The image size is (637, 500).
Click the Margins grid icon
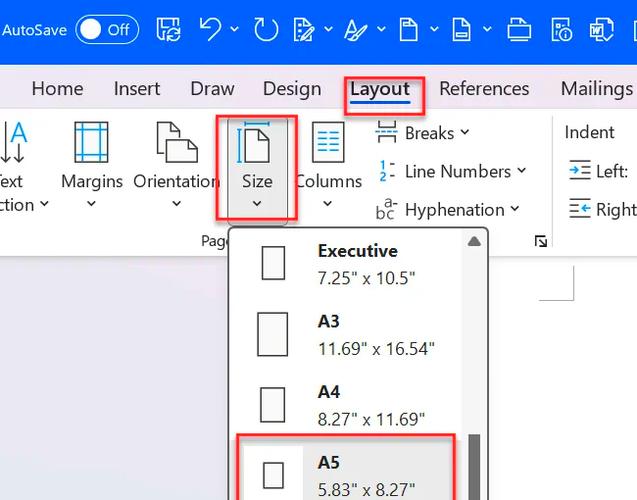click(x=91, y=142)
